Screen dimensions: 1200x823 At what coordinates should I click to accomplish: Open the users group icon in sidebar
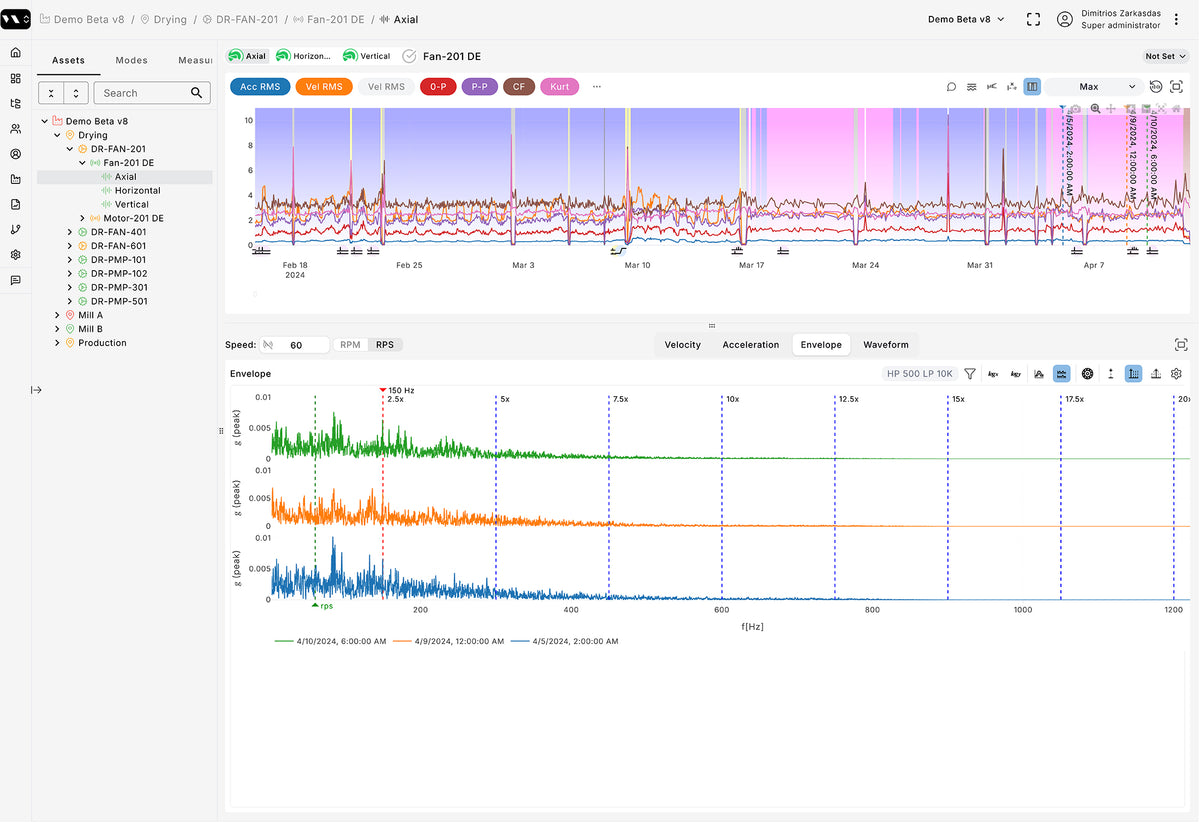(15, 129)
